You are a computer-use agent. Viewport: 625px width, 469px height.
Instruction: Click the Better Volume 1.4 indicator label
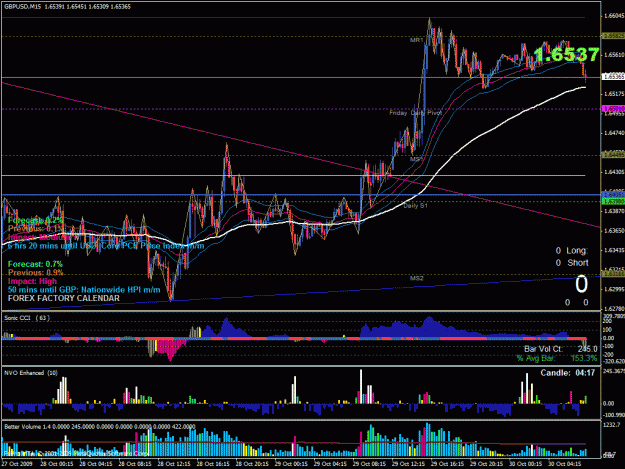[100, 427]
